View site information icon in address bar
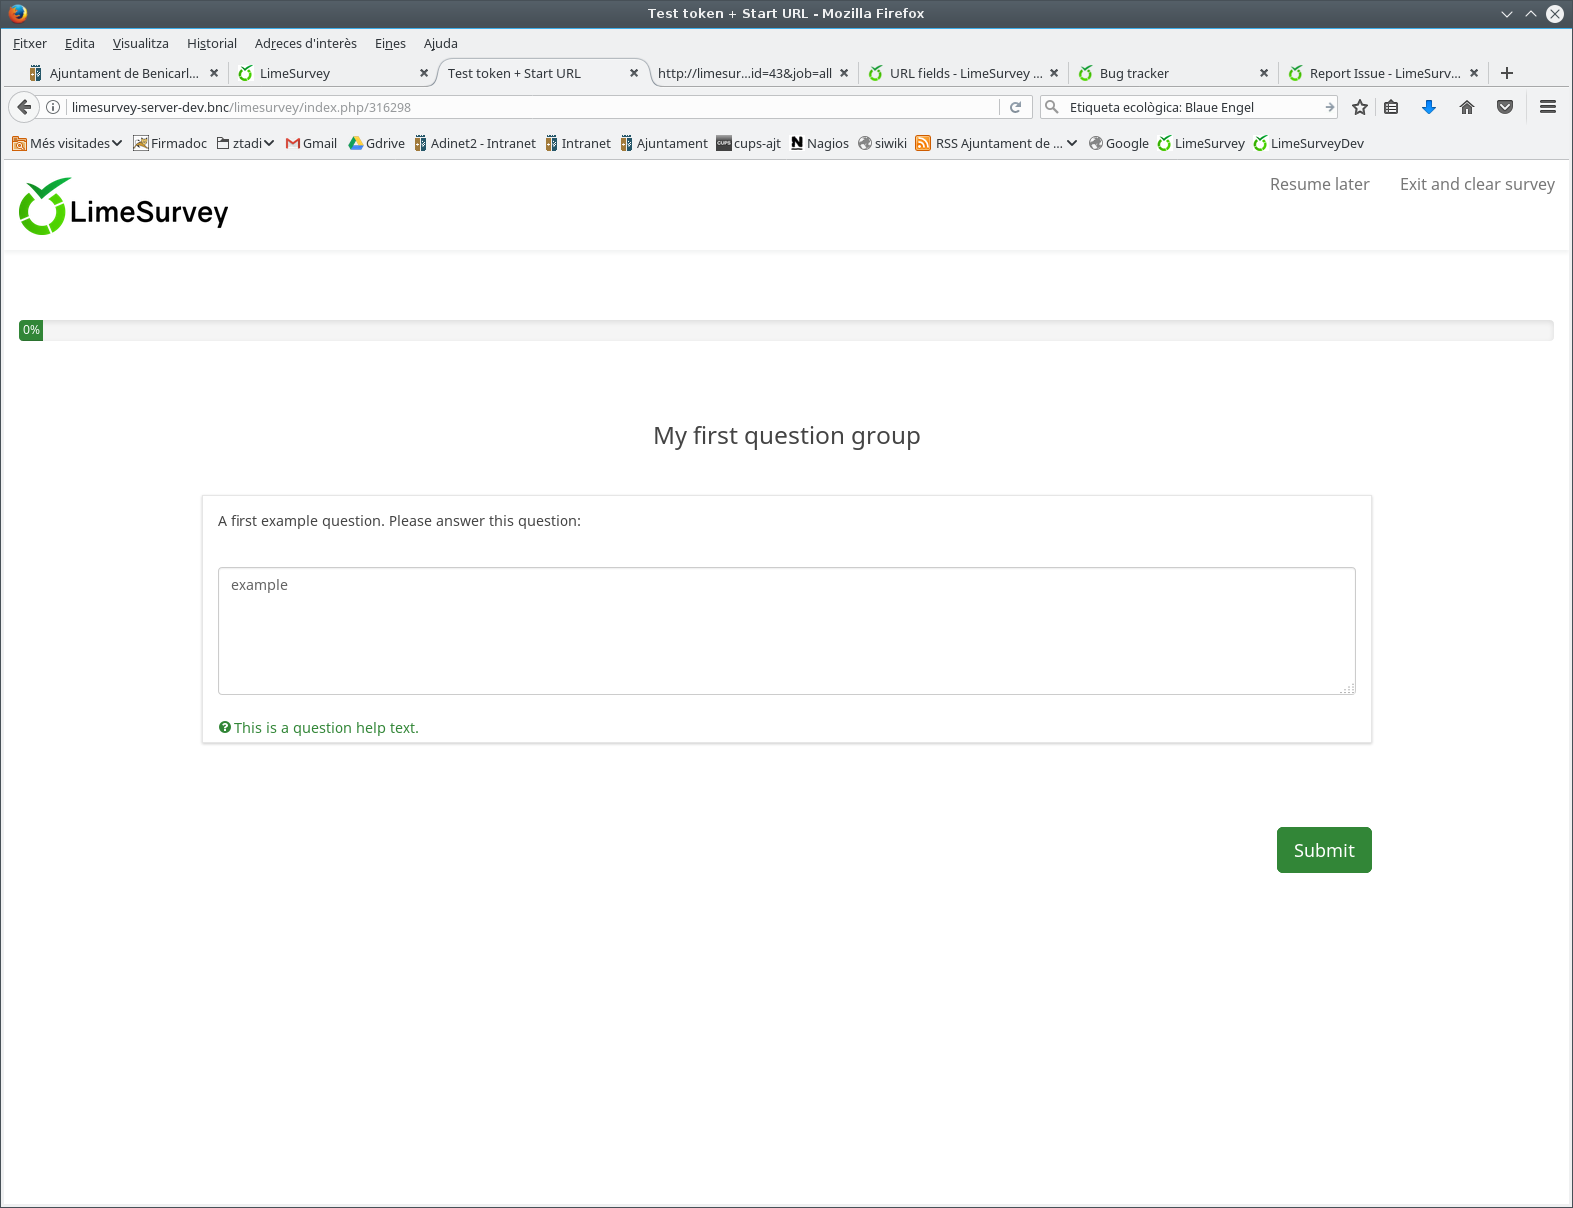This screenshot has height=1208, width=1573. pos(53,107)
